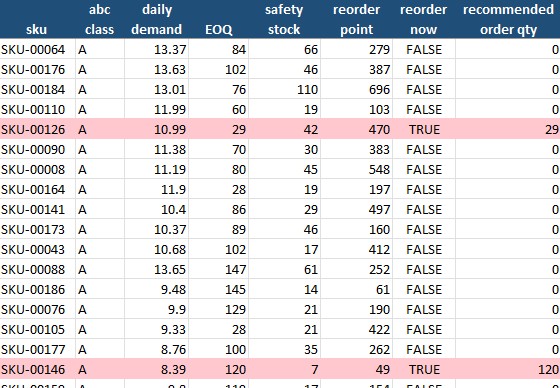Select cell SKU-00184

click(37, 89)
